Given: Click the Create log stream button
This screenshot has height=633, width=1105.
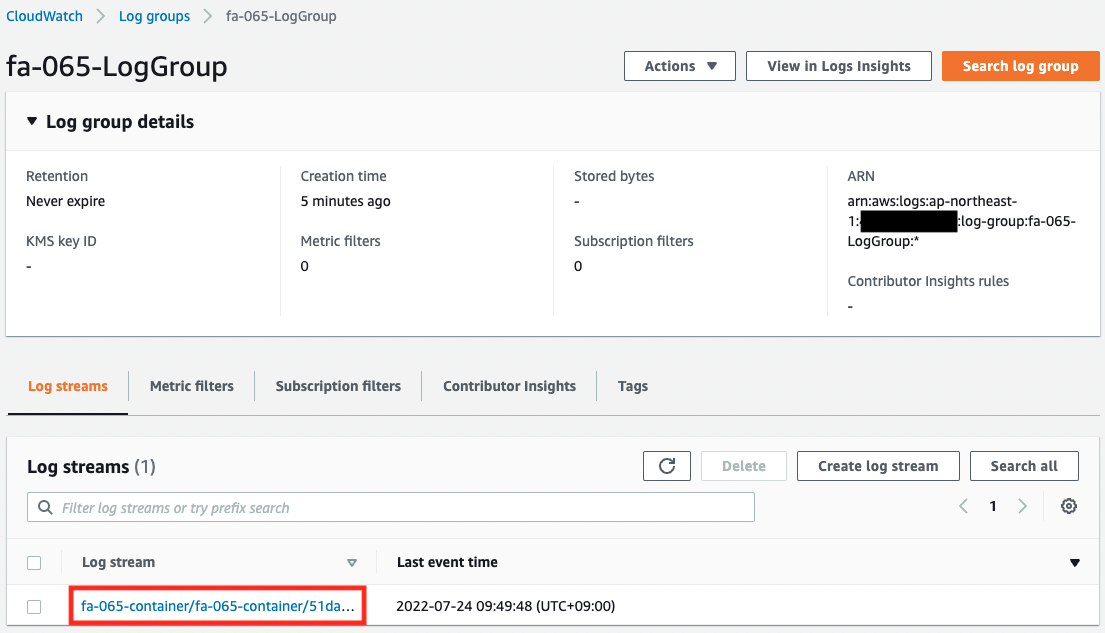Looking at the screenshot, I should coord(877,465).
